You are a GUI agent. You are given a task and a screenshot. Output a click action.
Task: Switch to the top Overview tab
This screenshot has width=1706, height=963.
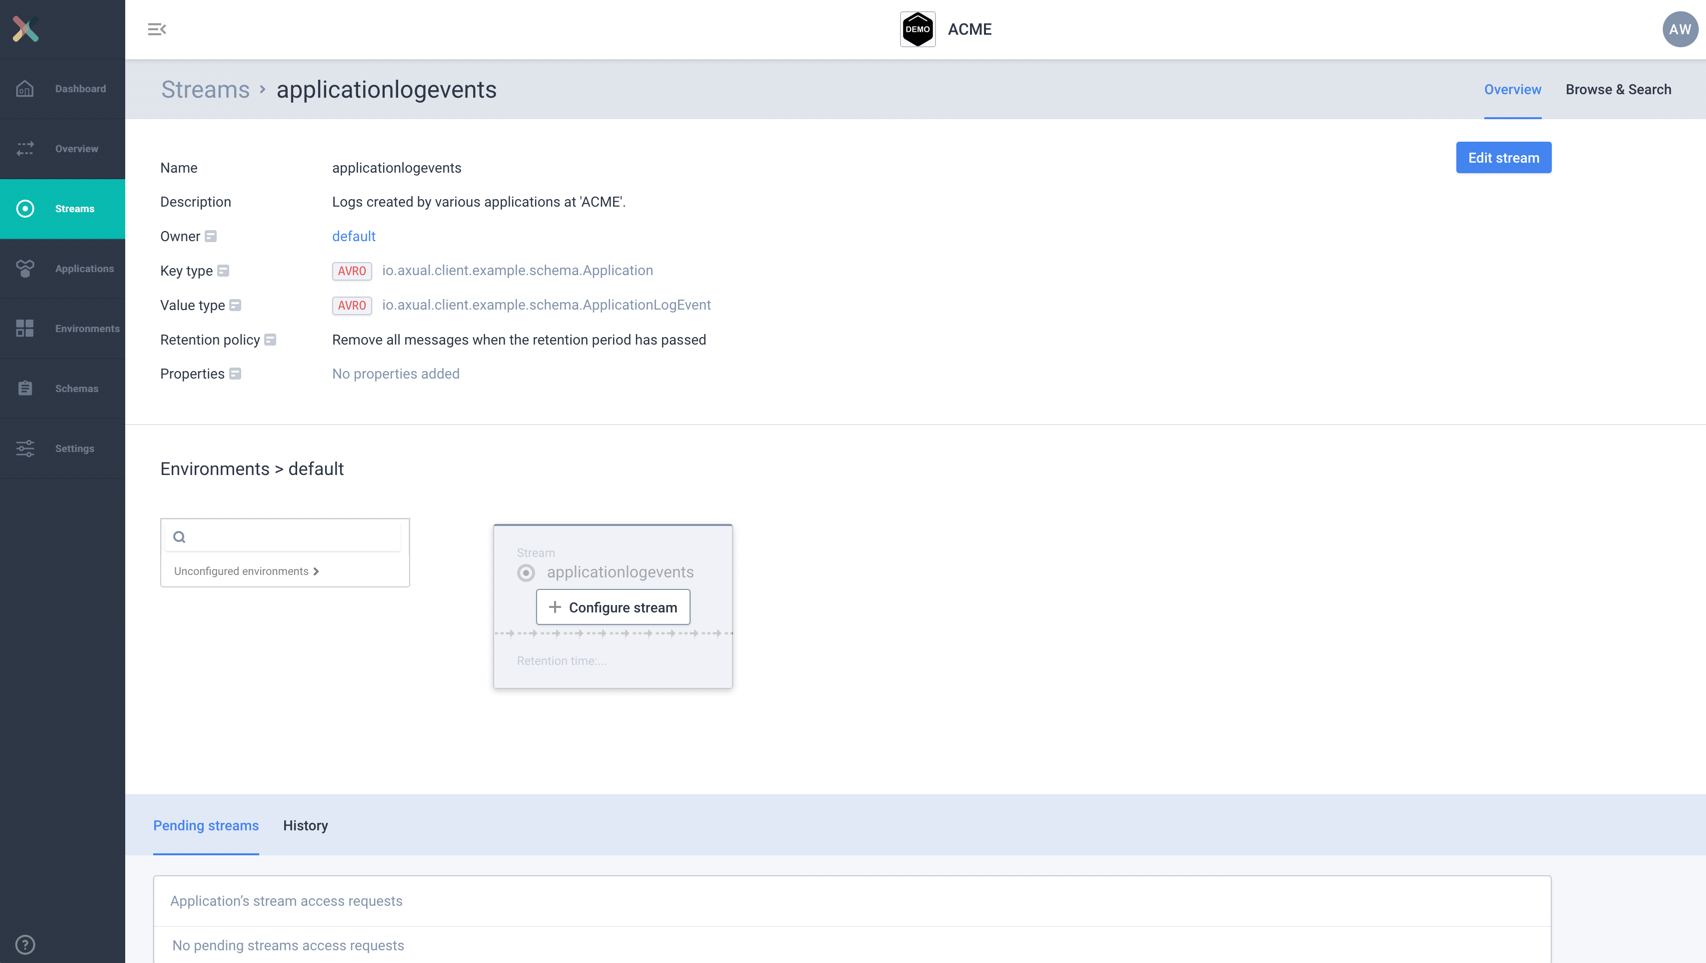pos(1512,89)
